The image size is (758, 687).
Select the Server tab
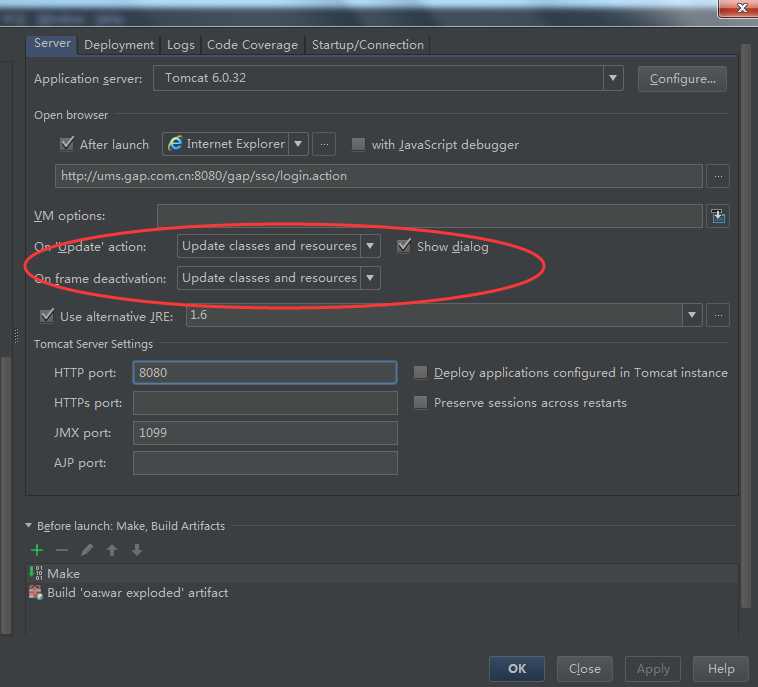52,44
